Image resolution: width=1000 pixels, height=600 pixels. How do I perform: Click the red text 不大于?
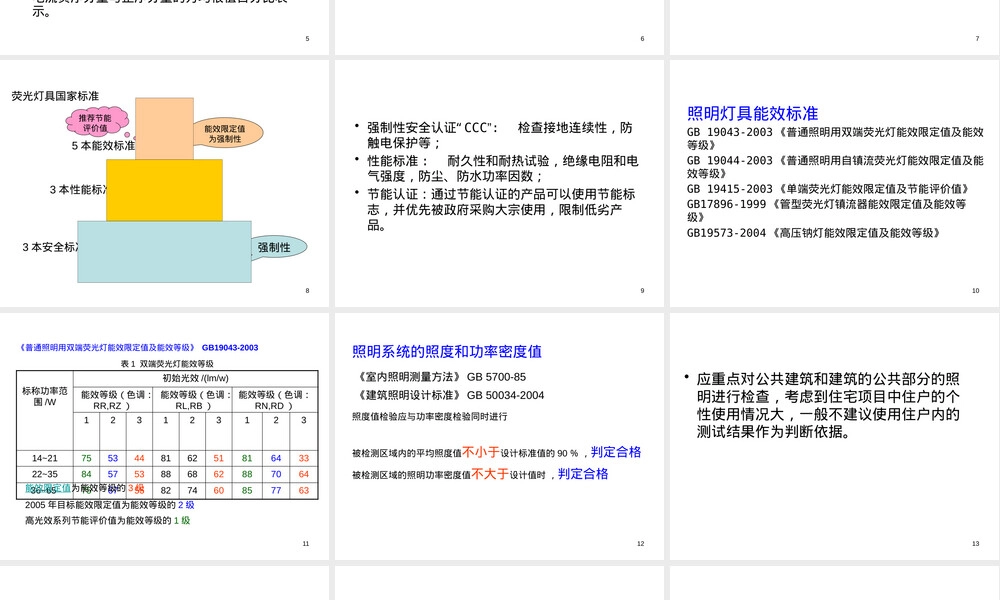(490, 474)
